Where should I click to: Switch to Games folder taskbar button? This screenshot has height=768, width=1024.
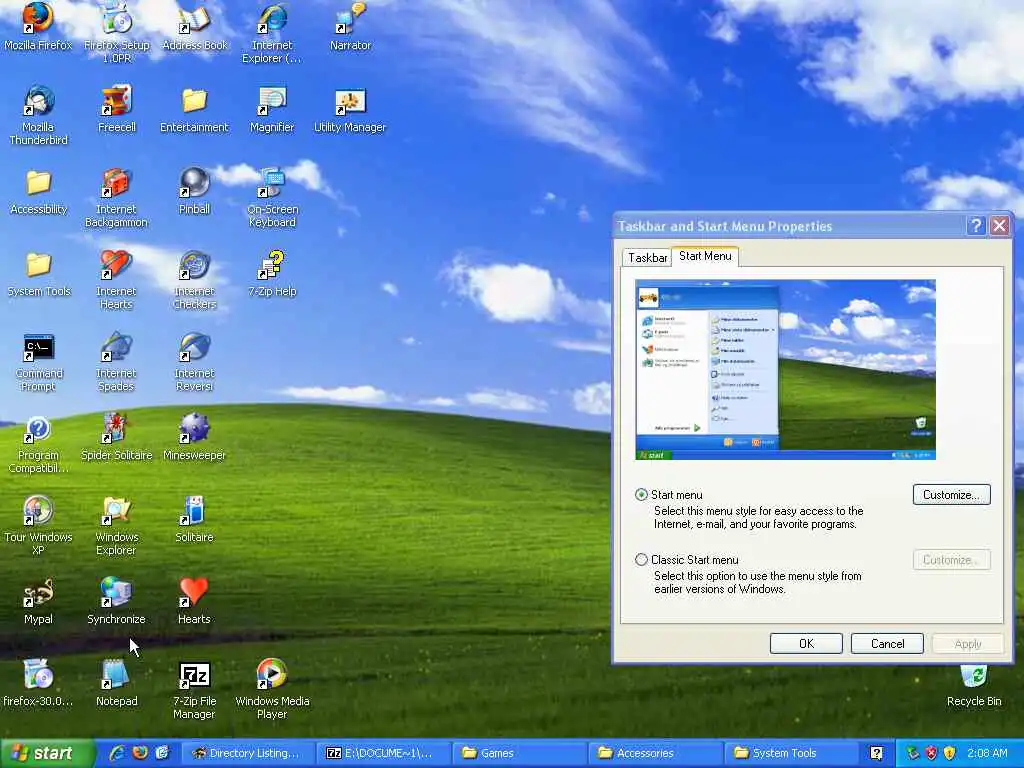[518, 753]
